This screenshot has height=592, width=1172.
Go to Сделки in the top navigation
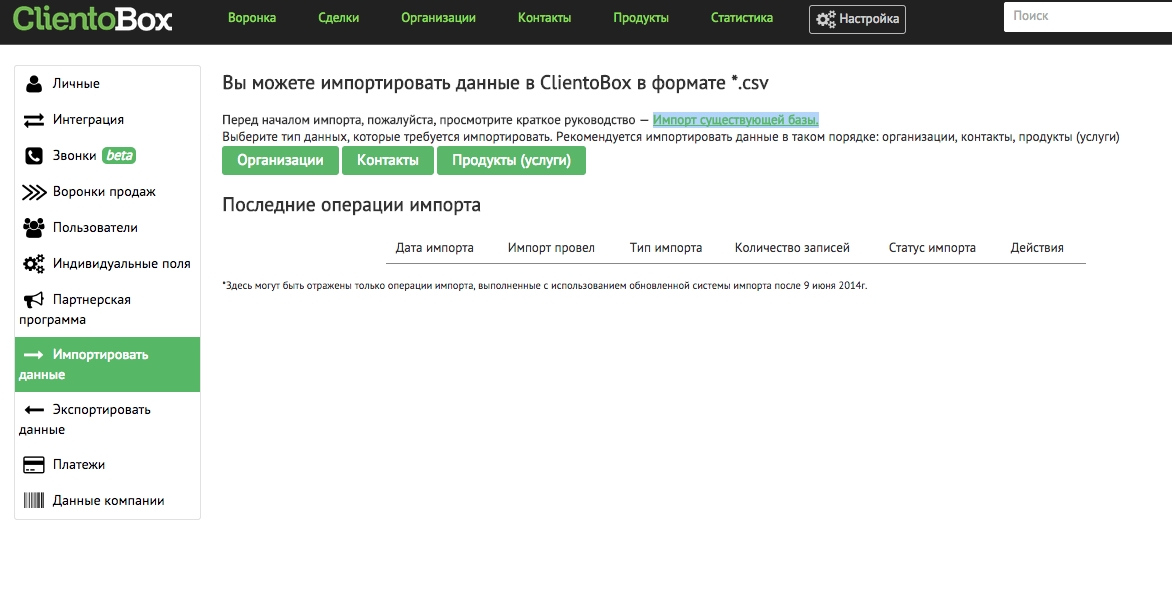tap(339, 18)
